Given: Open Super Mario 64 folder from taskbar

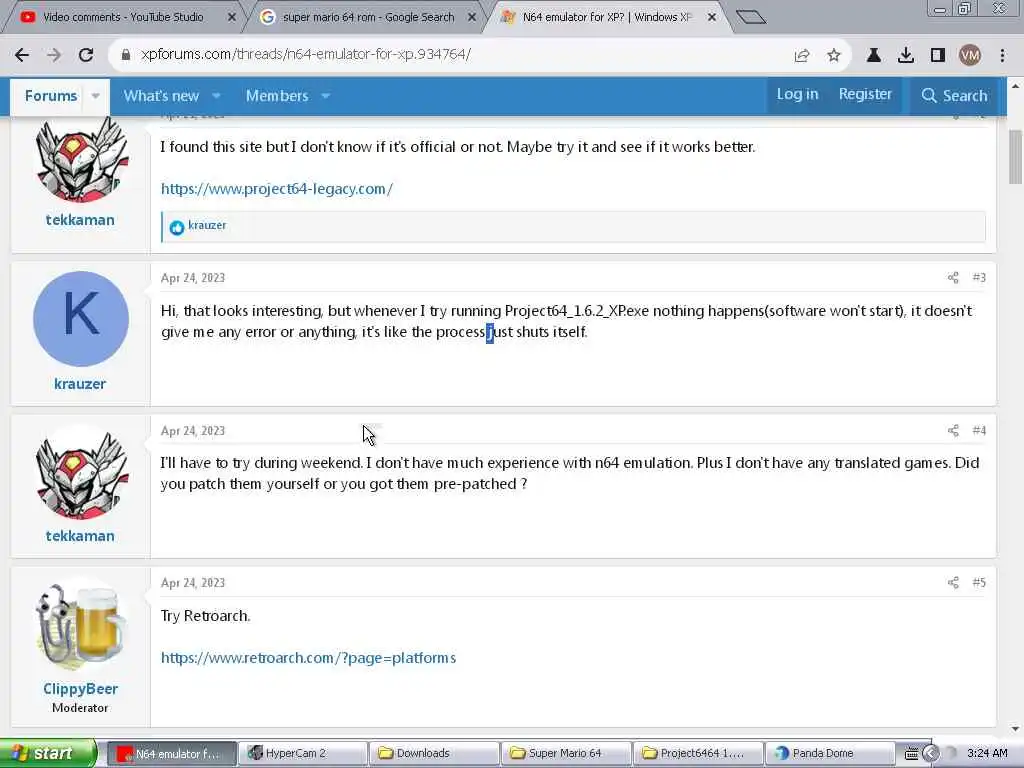Looking at the screenshot, I should 566,754.
